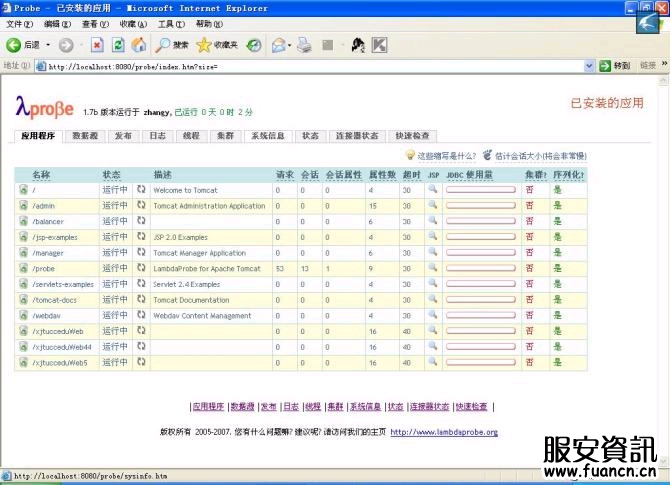Click the Print toolbar icon

click(x=304, y=45)
